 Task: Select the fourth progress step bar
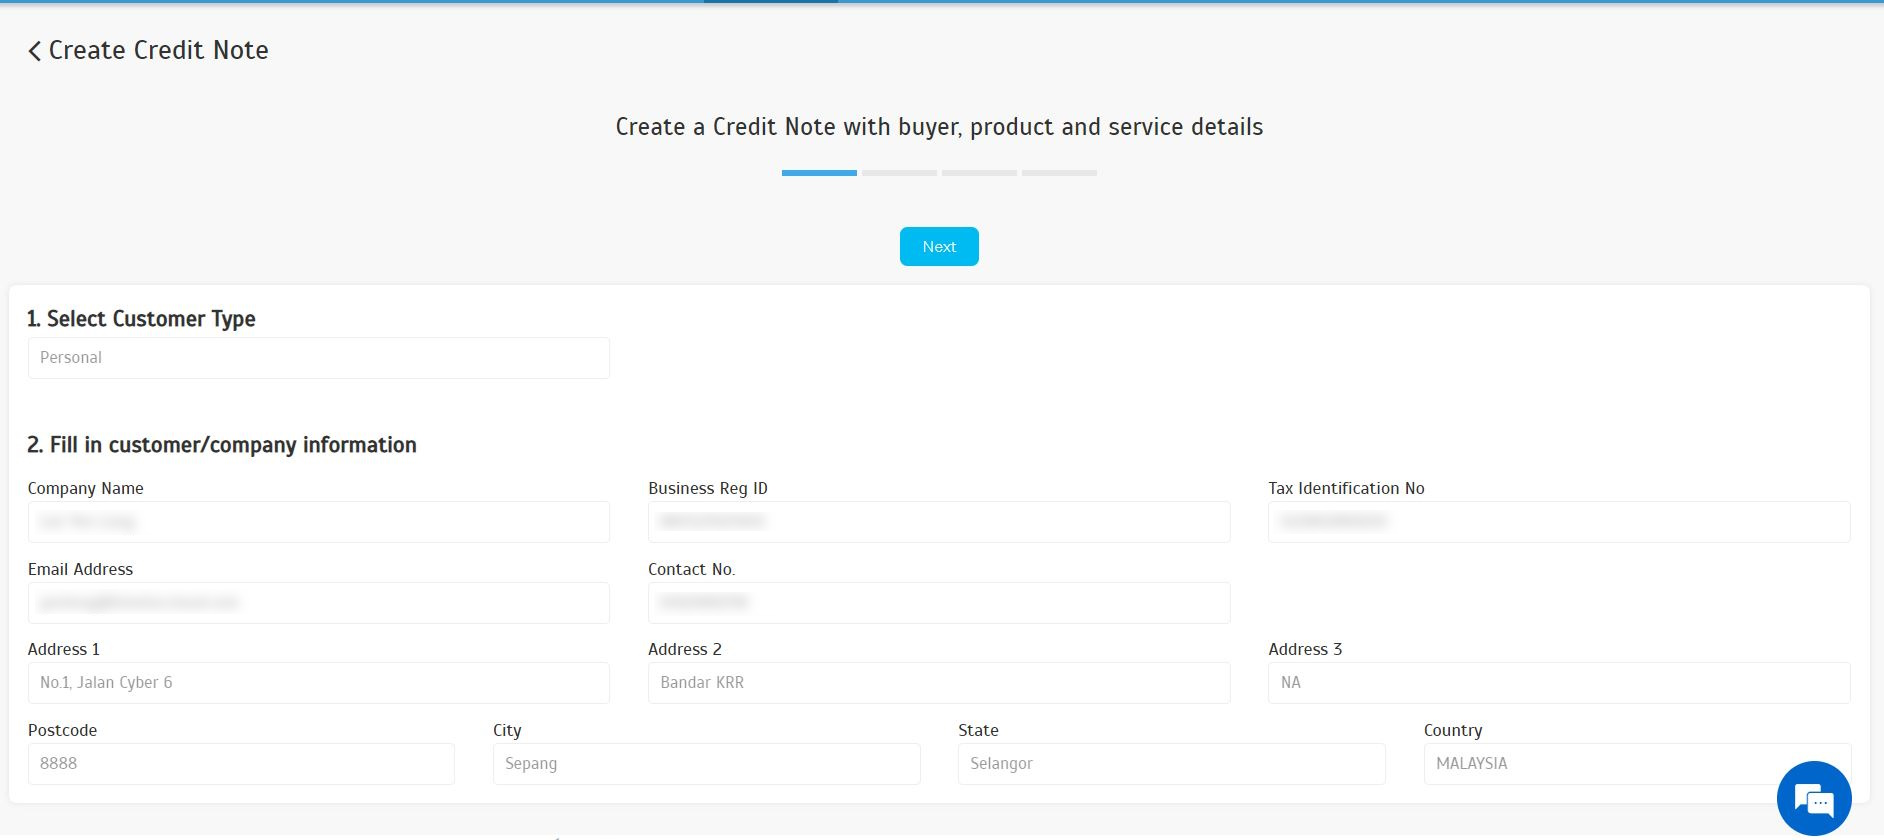pos(1059,173)
